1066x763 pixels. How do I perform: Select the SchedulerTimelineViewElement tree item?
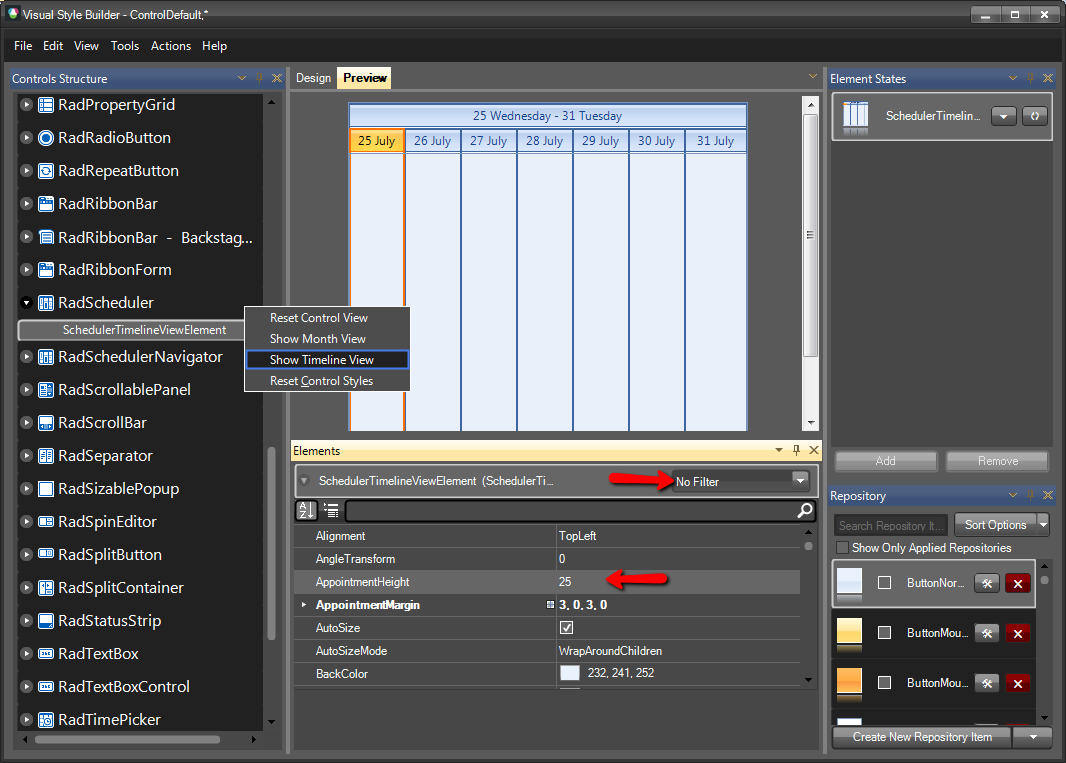coord(132,330)
